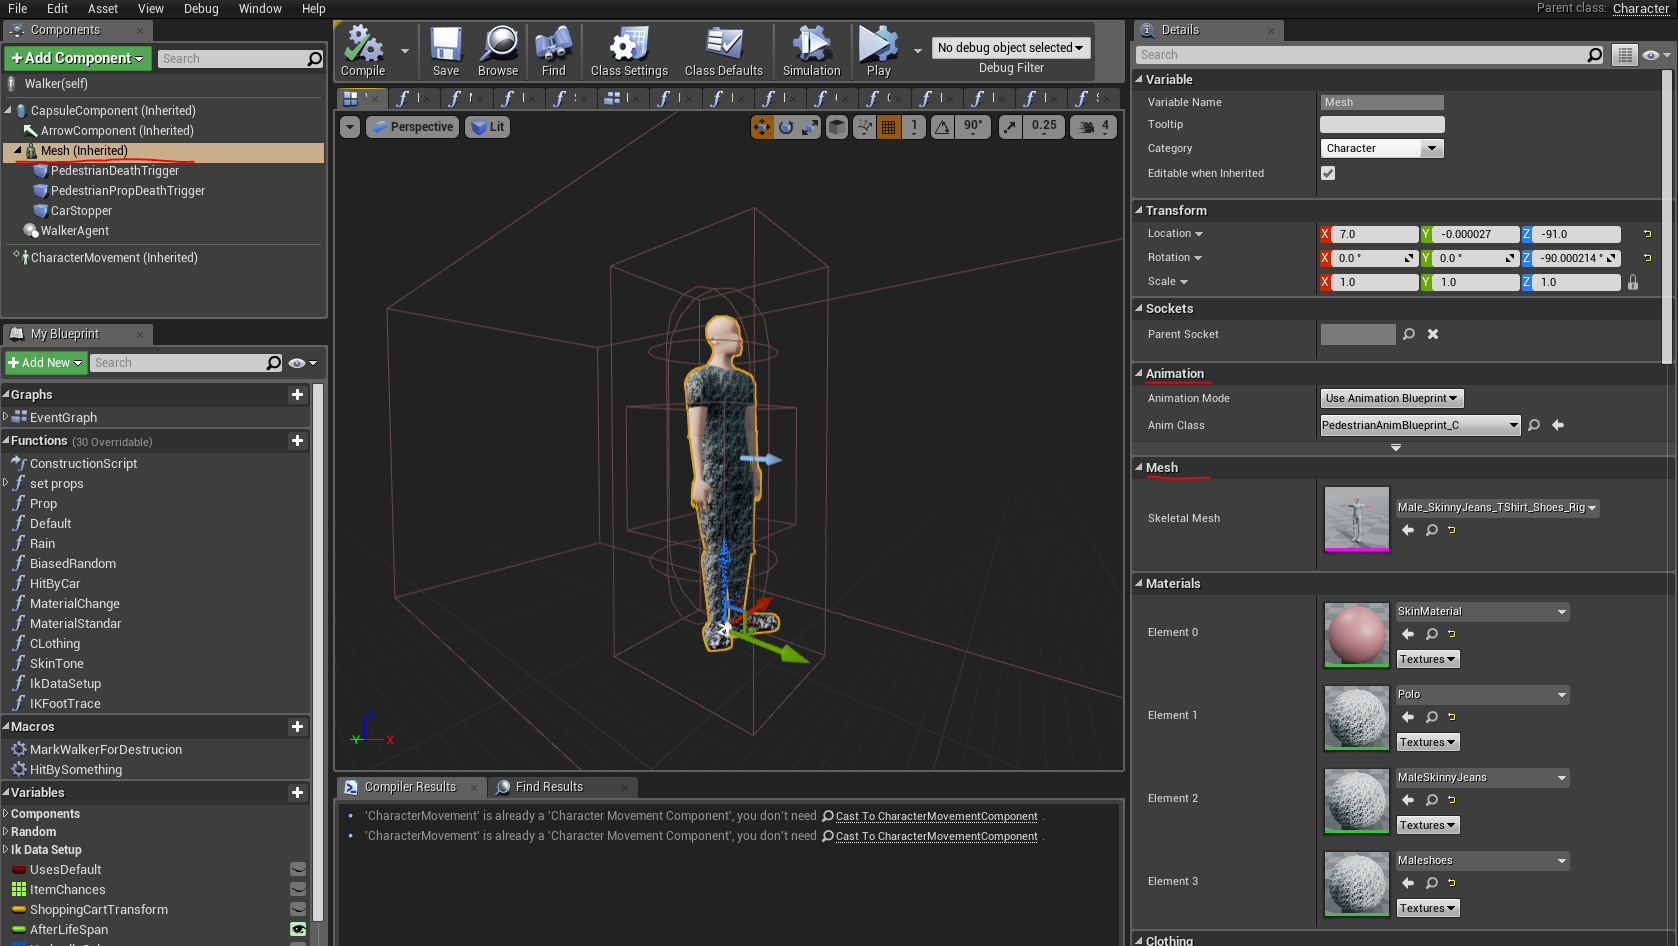Select the Translate gizmo tool in the viewport

[x=762, y=127]
